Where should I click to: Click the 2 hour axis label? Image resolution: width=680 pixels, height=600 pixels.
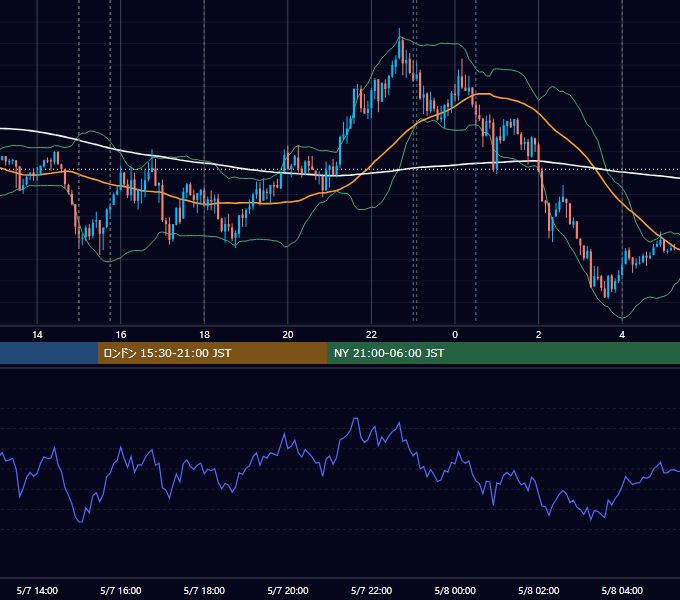pos(539,335)
